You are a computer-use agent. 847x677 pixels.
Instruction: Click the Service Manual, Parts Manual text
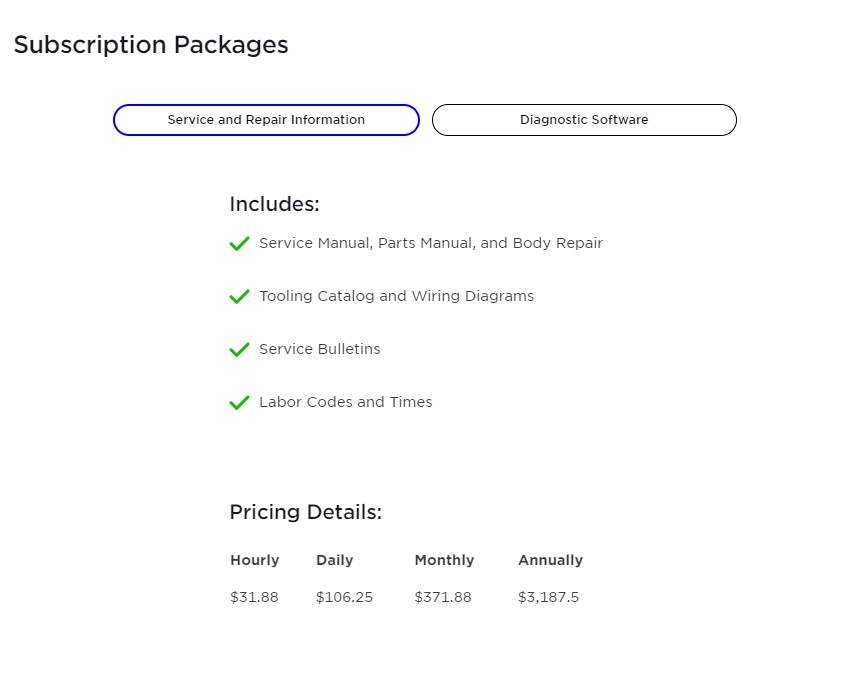[430, 243]
